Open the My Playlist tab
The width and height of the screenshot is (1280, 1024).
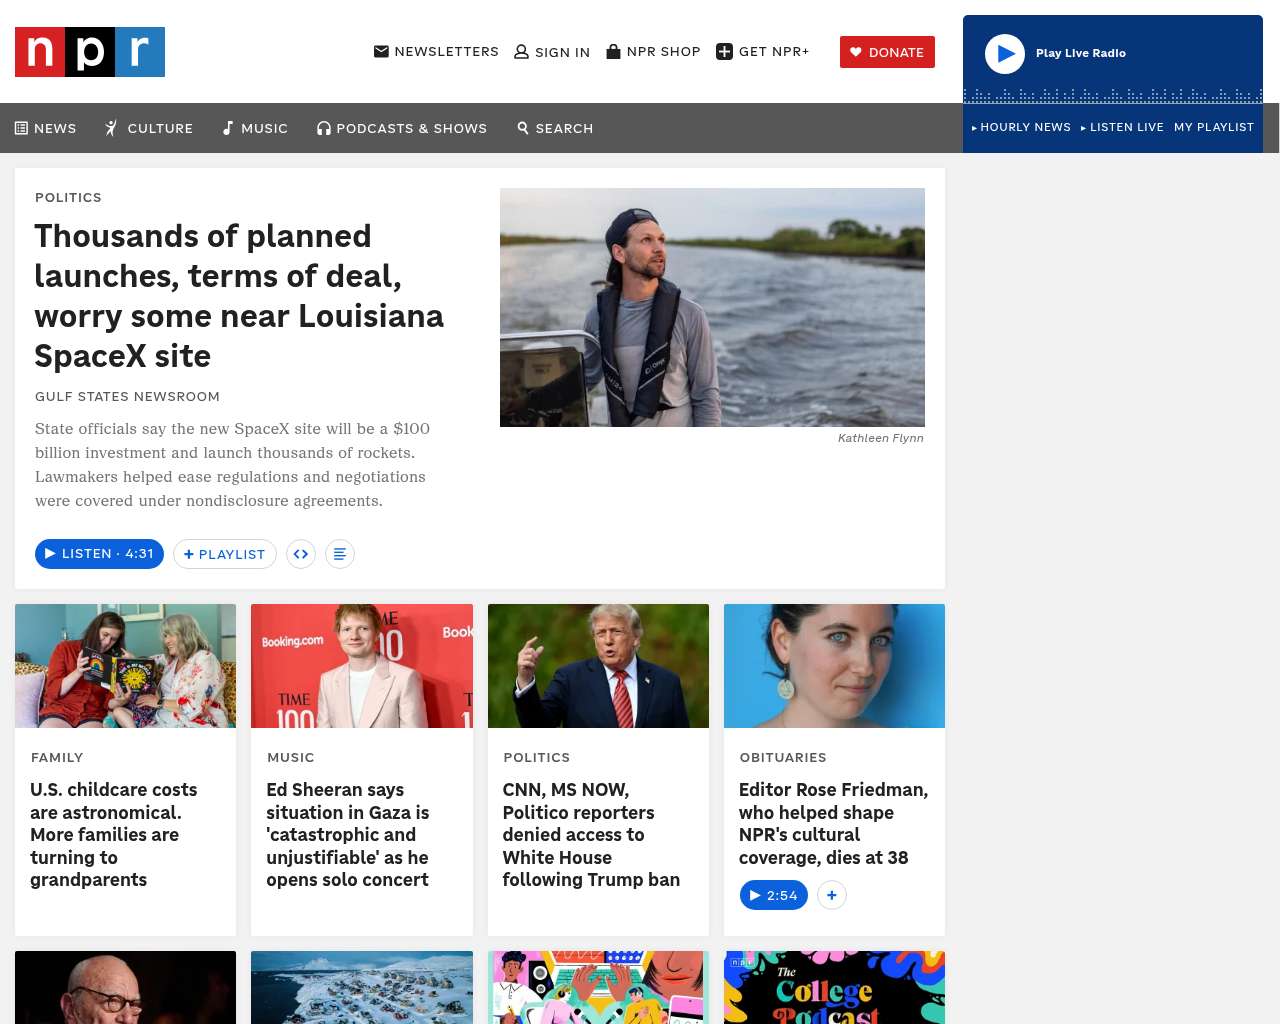(1214, 127)
